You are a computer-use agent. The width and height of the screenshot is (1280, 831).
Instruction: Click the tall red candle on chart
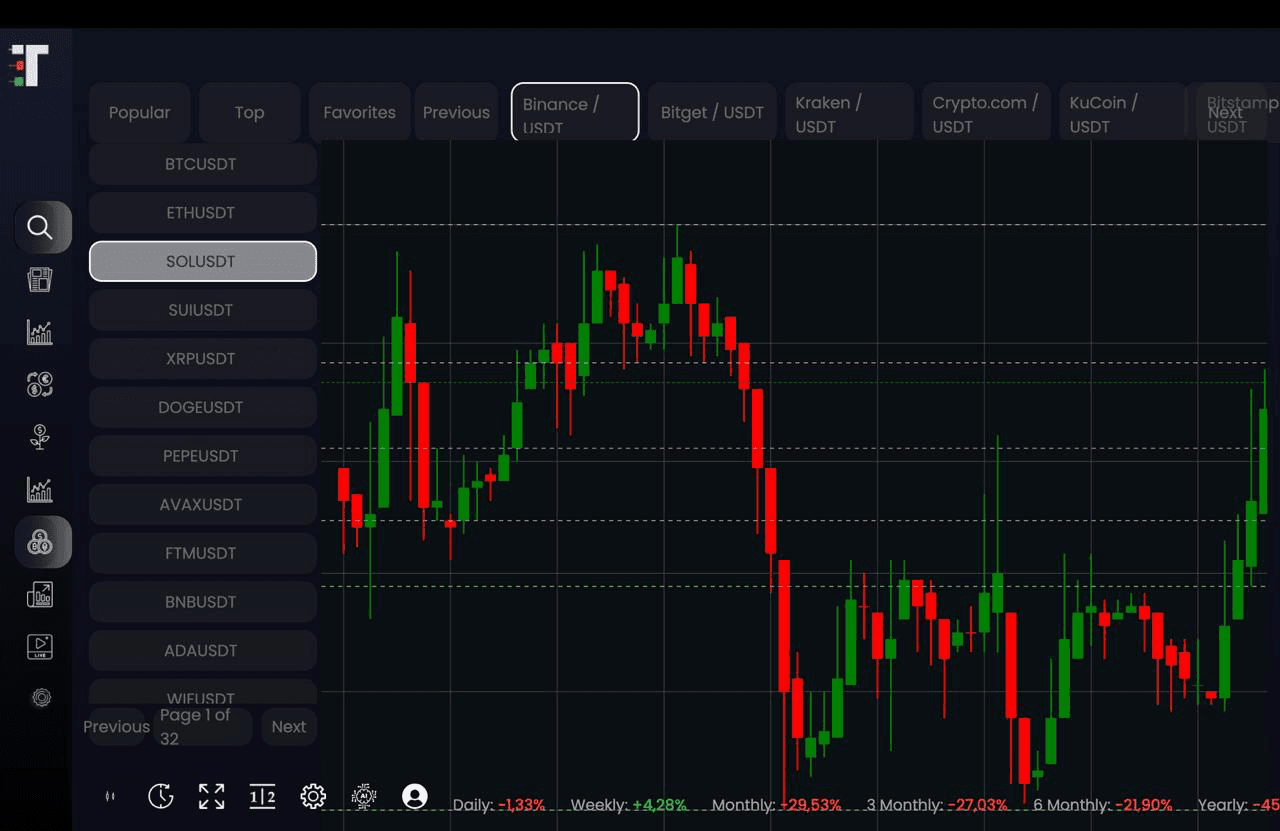tap(784, 625)
